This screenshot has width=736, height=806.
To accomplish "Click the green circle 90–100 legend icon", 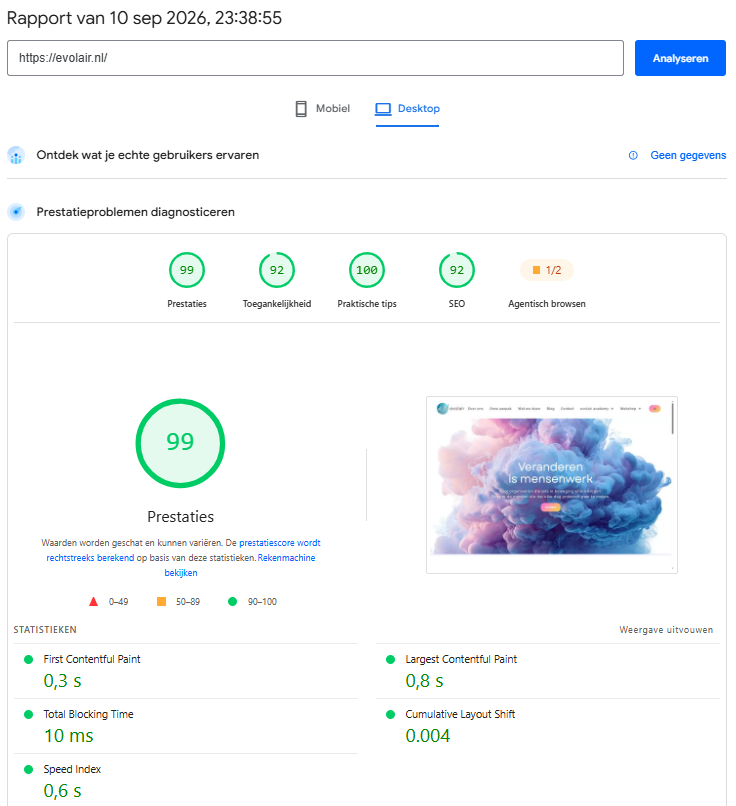I will click(x=232, y=601).
